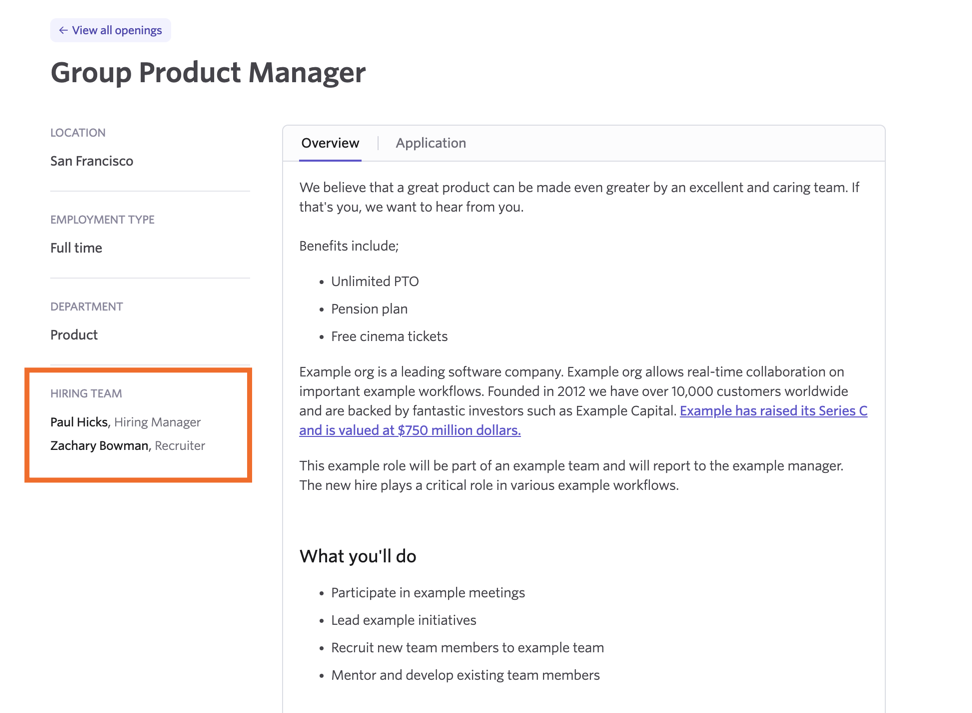Switch to the Overview tab
Viewport: 972px width, 713px height.
coord(330,143)
